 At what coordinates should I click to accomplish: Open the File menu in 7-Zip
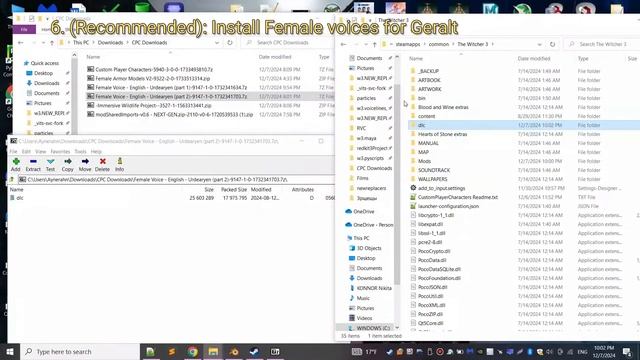pos(13,151)
